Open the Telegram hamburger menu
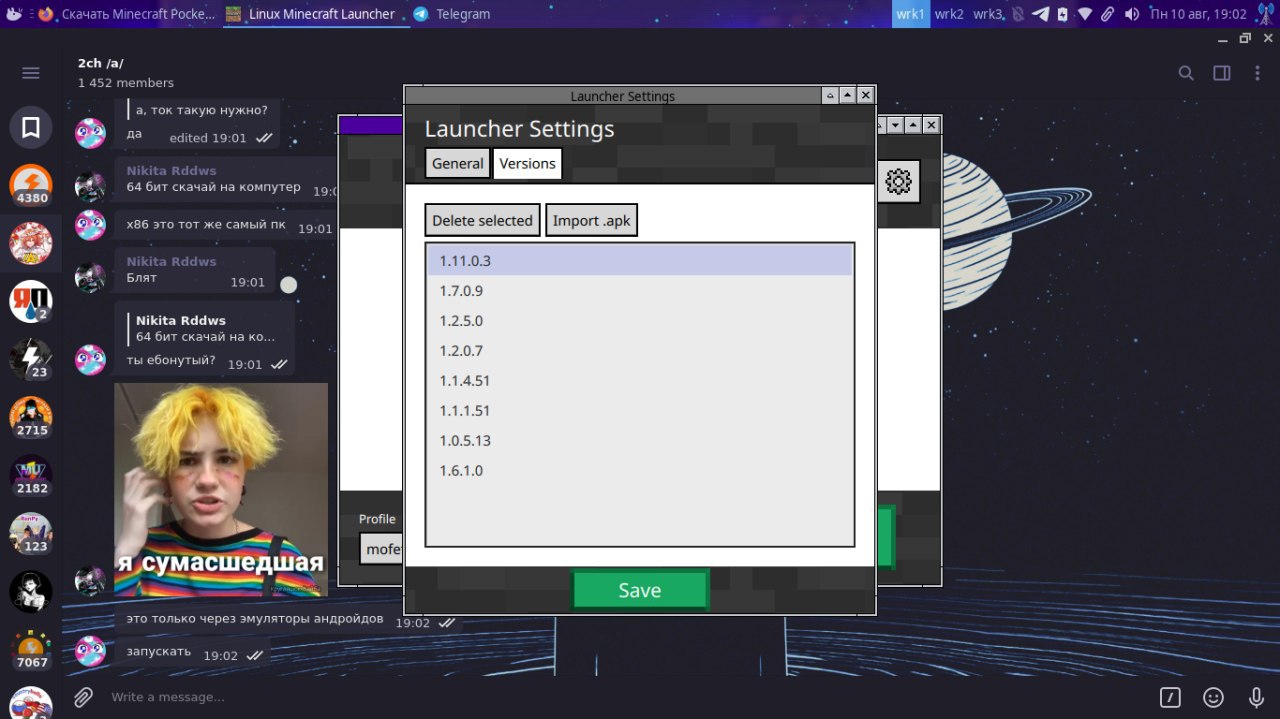Screen dimensions: 1280x719 pyautogui.click(x=31, y=73)
